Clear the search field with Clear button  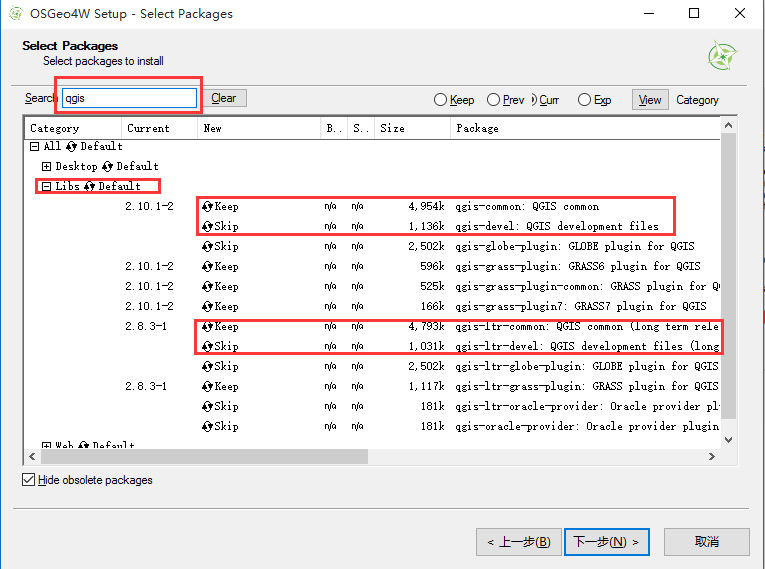(224, 98)
